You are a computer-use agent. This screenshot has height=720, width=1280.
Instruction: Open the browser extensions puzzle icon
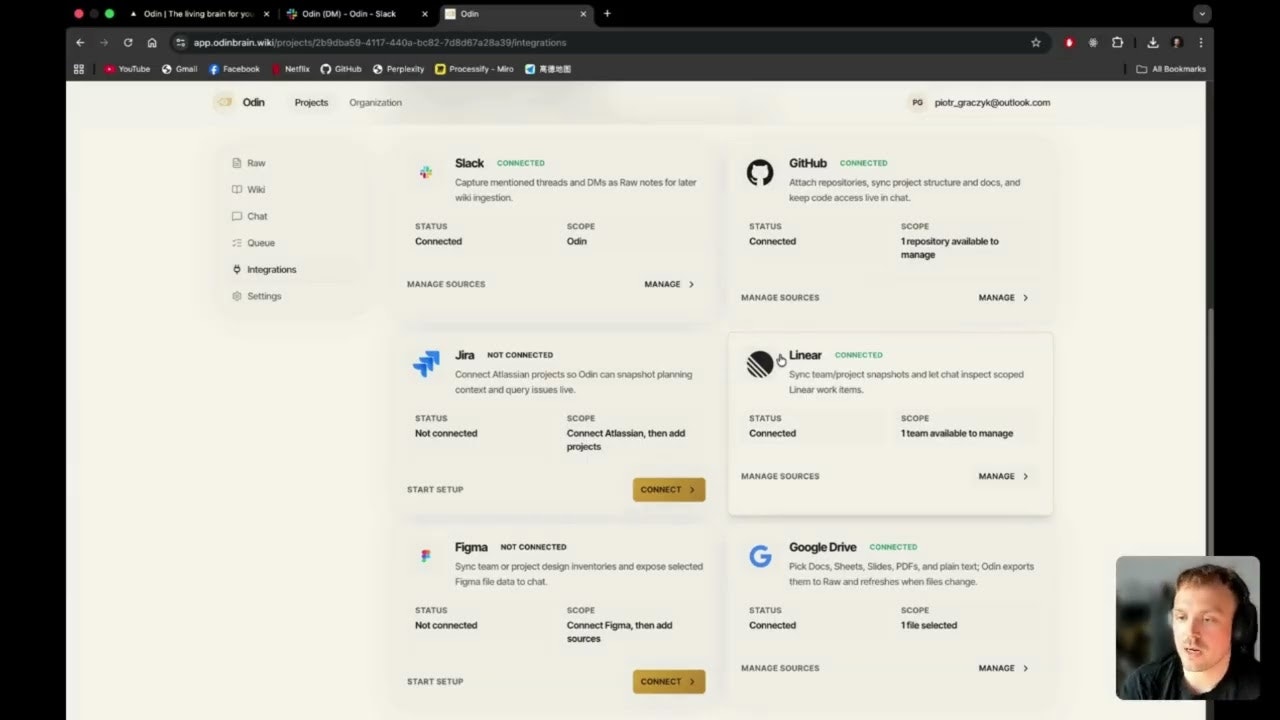[1118, 43]
